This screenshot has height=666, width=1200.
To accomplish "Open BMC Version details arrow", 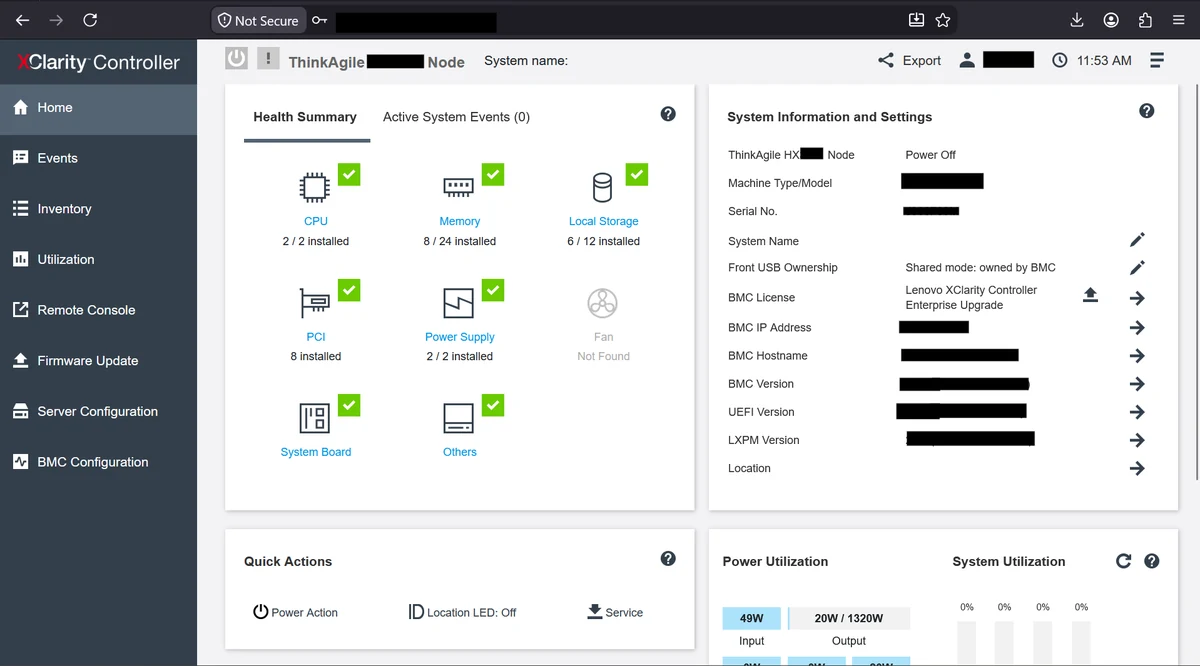I will pyautogui.click(x=1137, y=383).
